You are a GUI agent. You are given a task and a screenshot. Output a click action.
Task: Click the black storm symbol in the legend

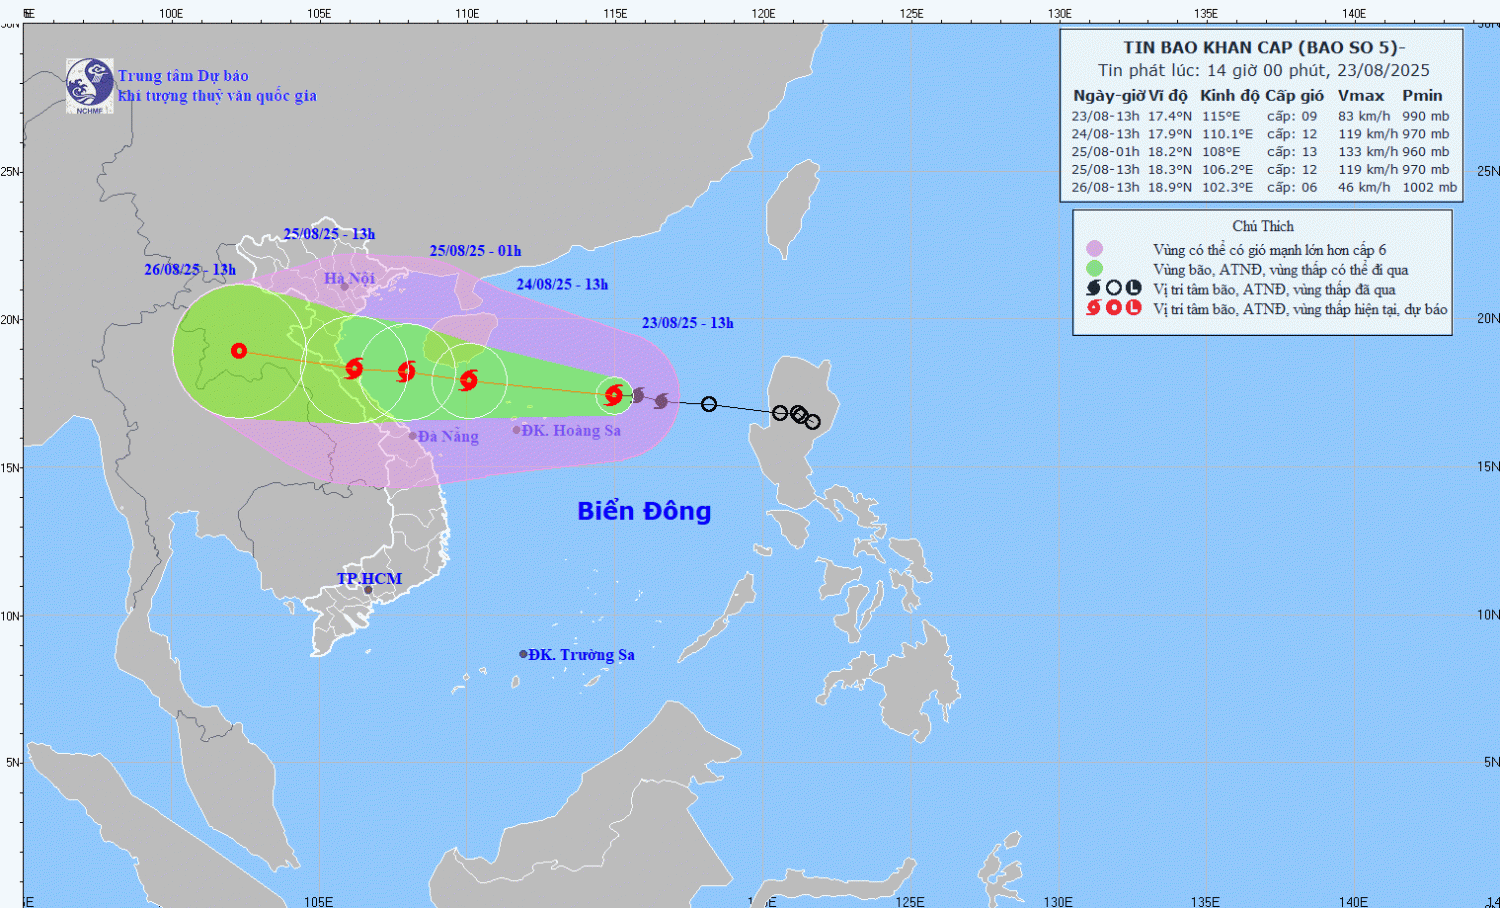tap(1094, 288)
